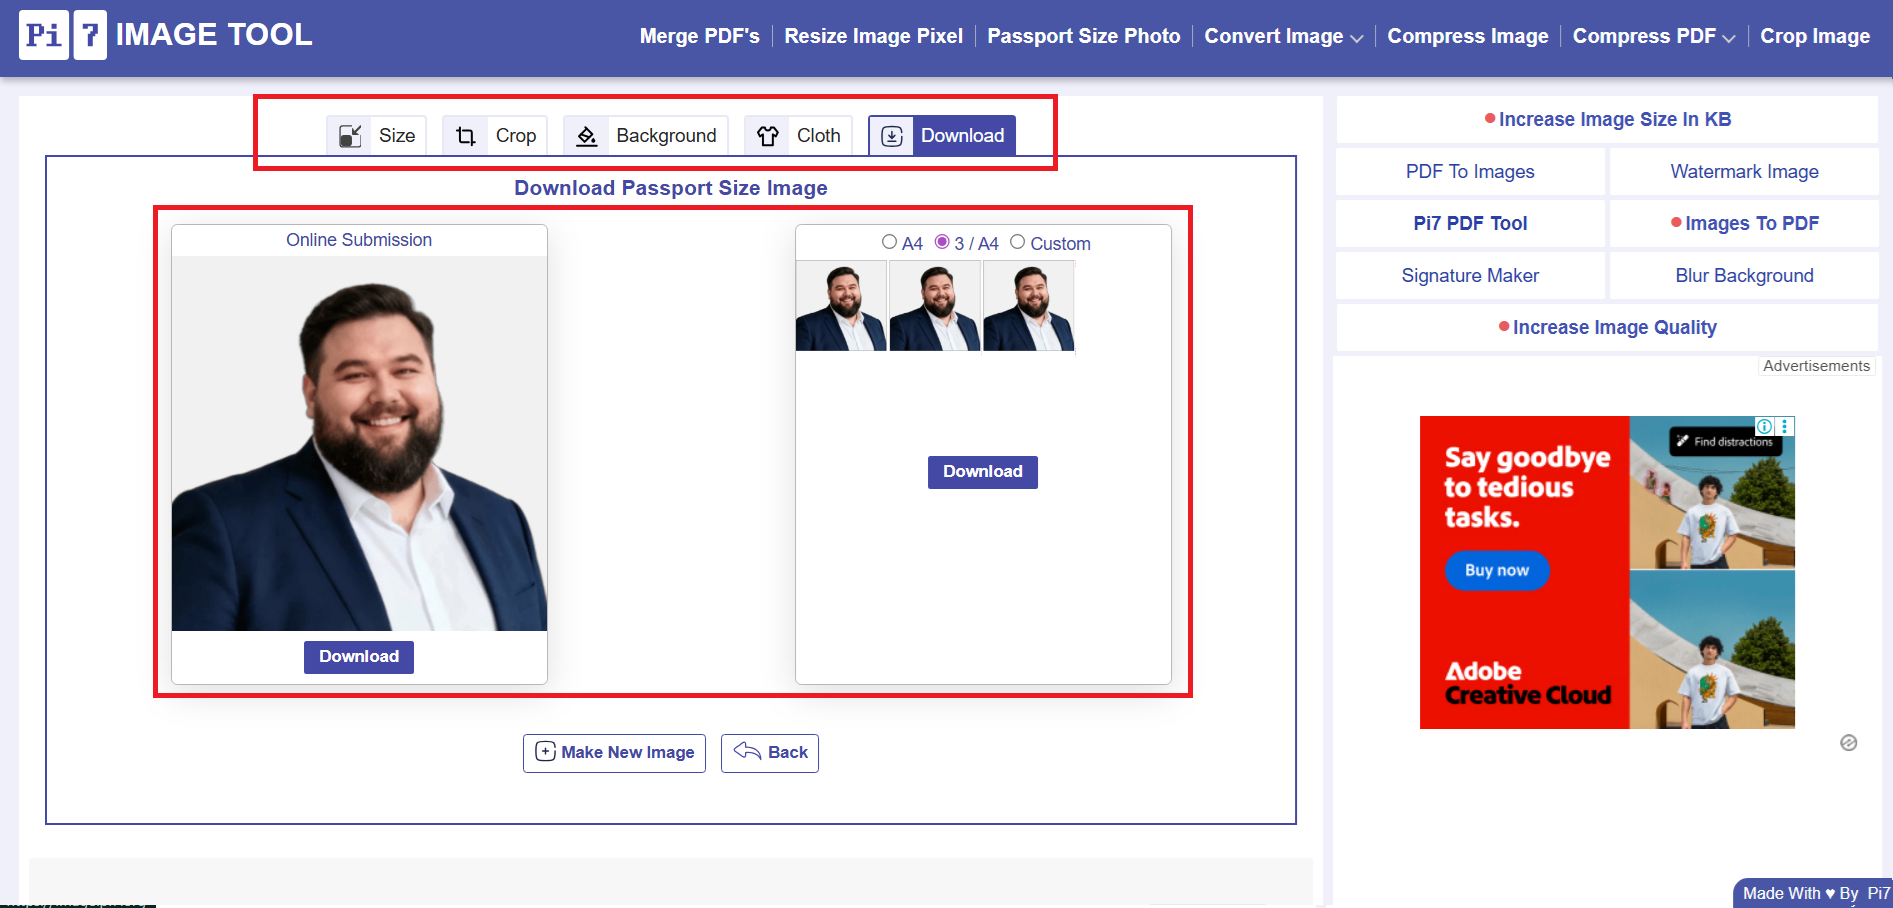Select the Download tab label

(963, 136)
